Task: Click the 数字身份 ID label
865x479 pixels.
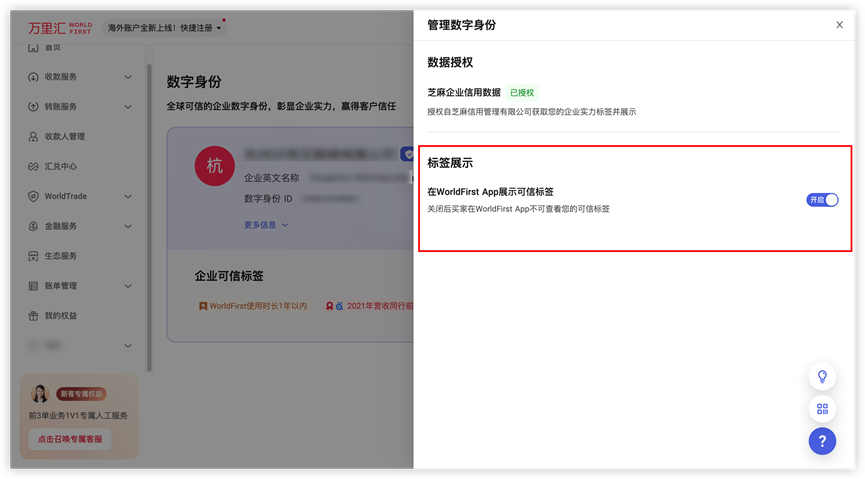Action: (268, 199)
